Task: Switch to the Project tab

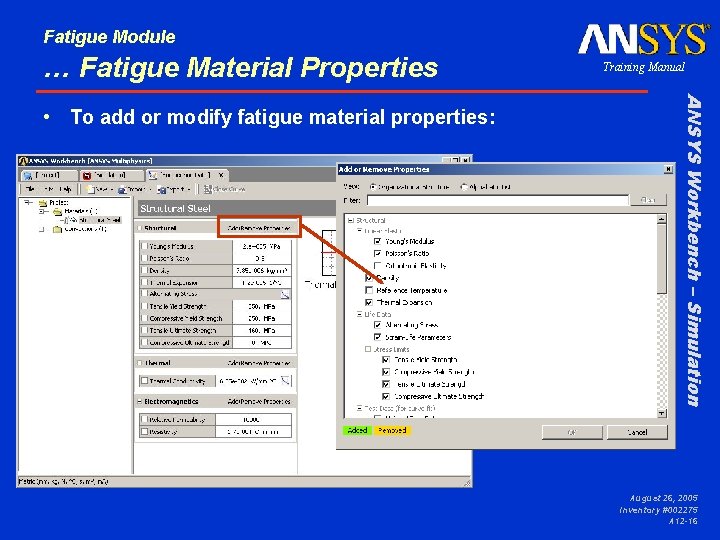Action: point(50,175)
